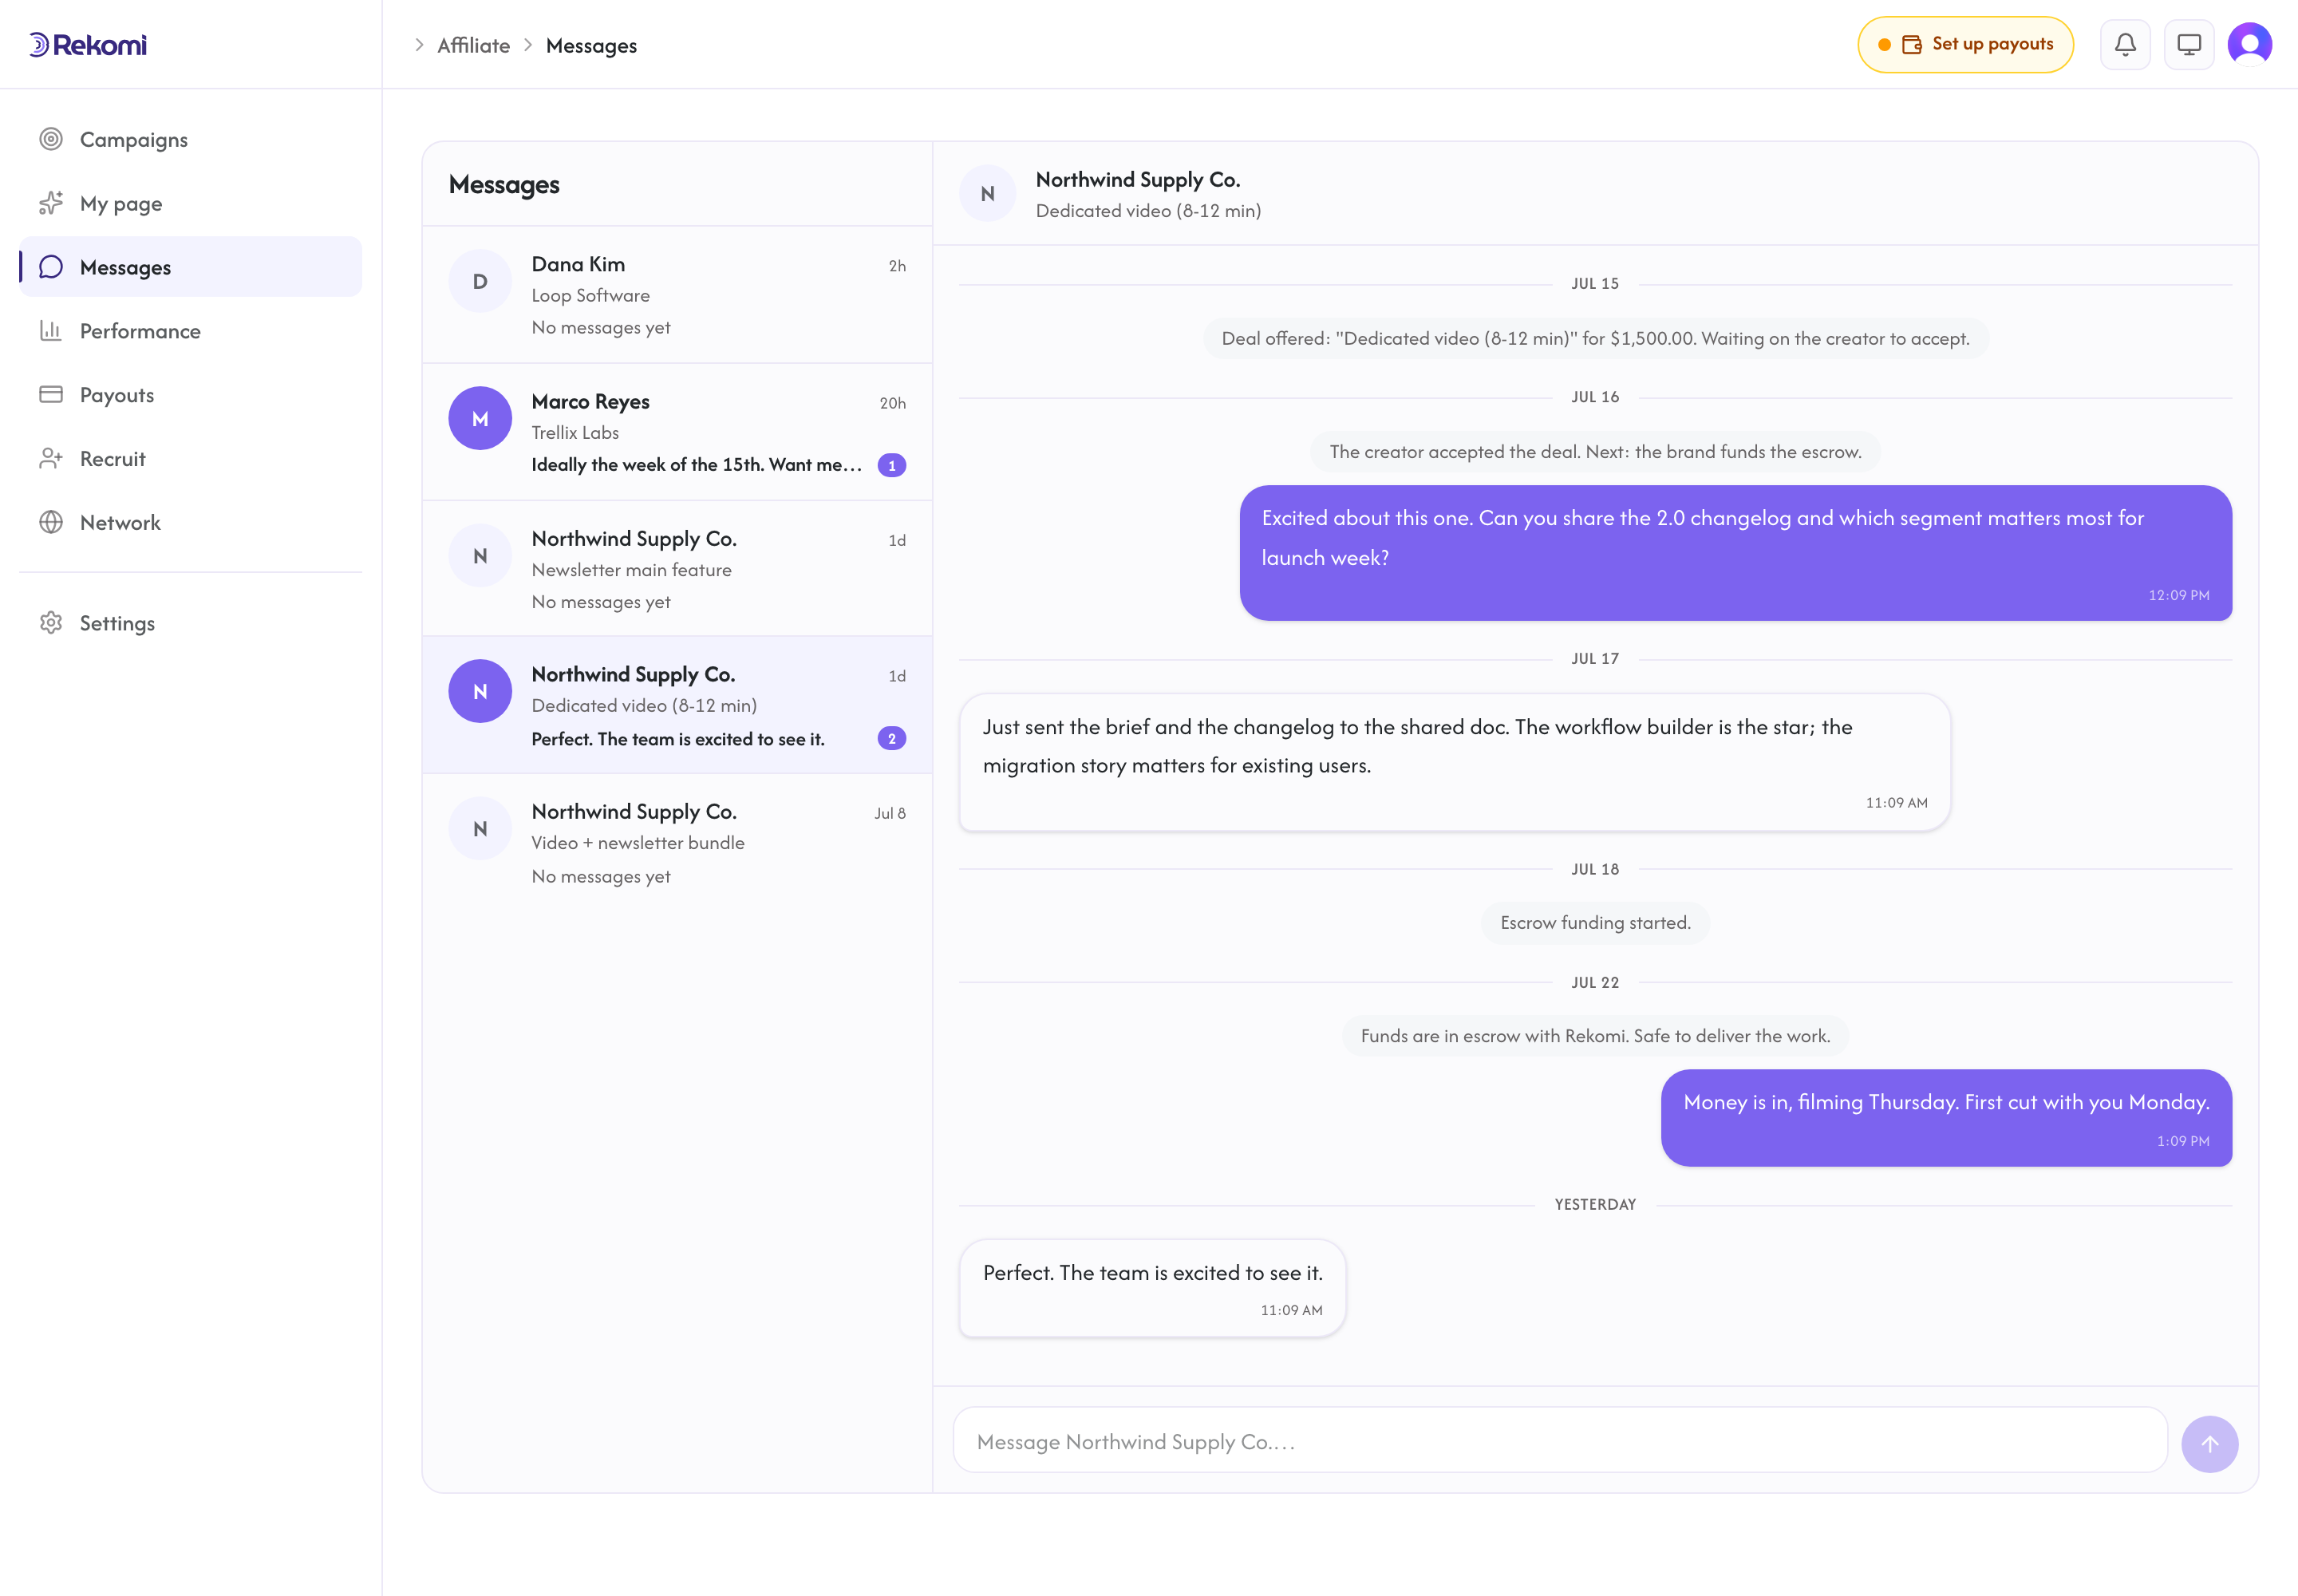Screen dimensions: 2298x1596
Task: Open Dana Kim's conversation
Action: coord(677,295)
